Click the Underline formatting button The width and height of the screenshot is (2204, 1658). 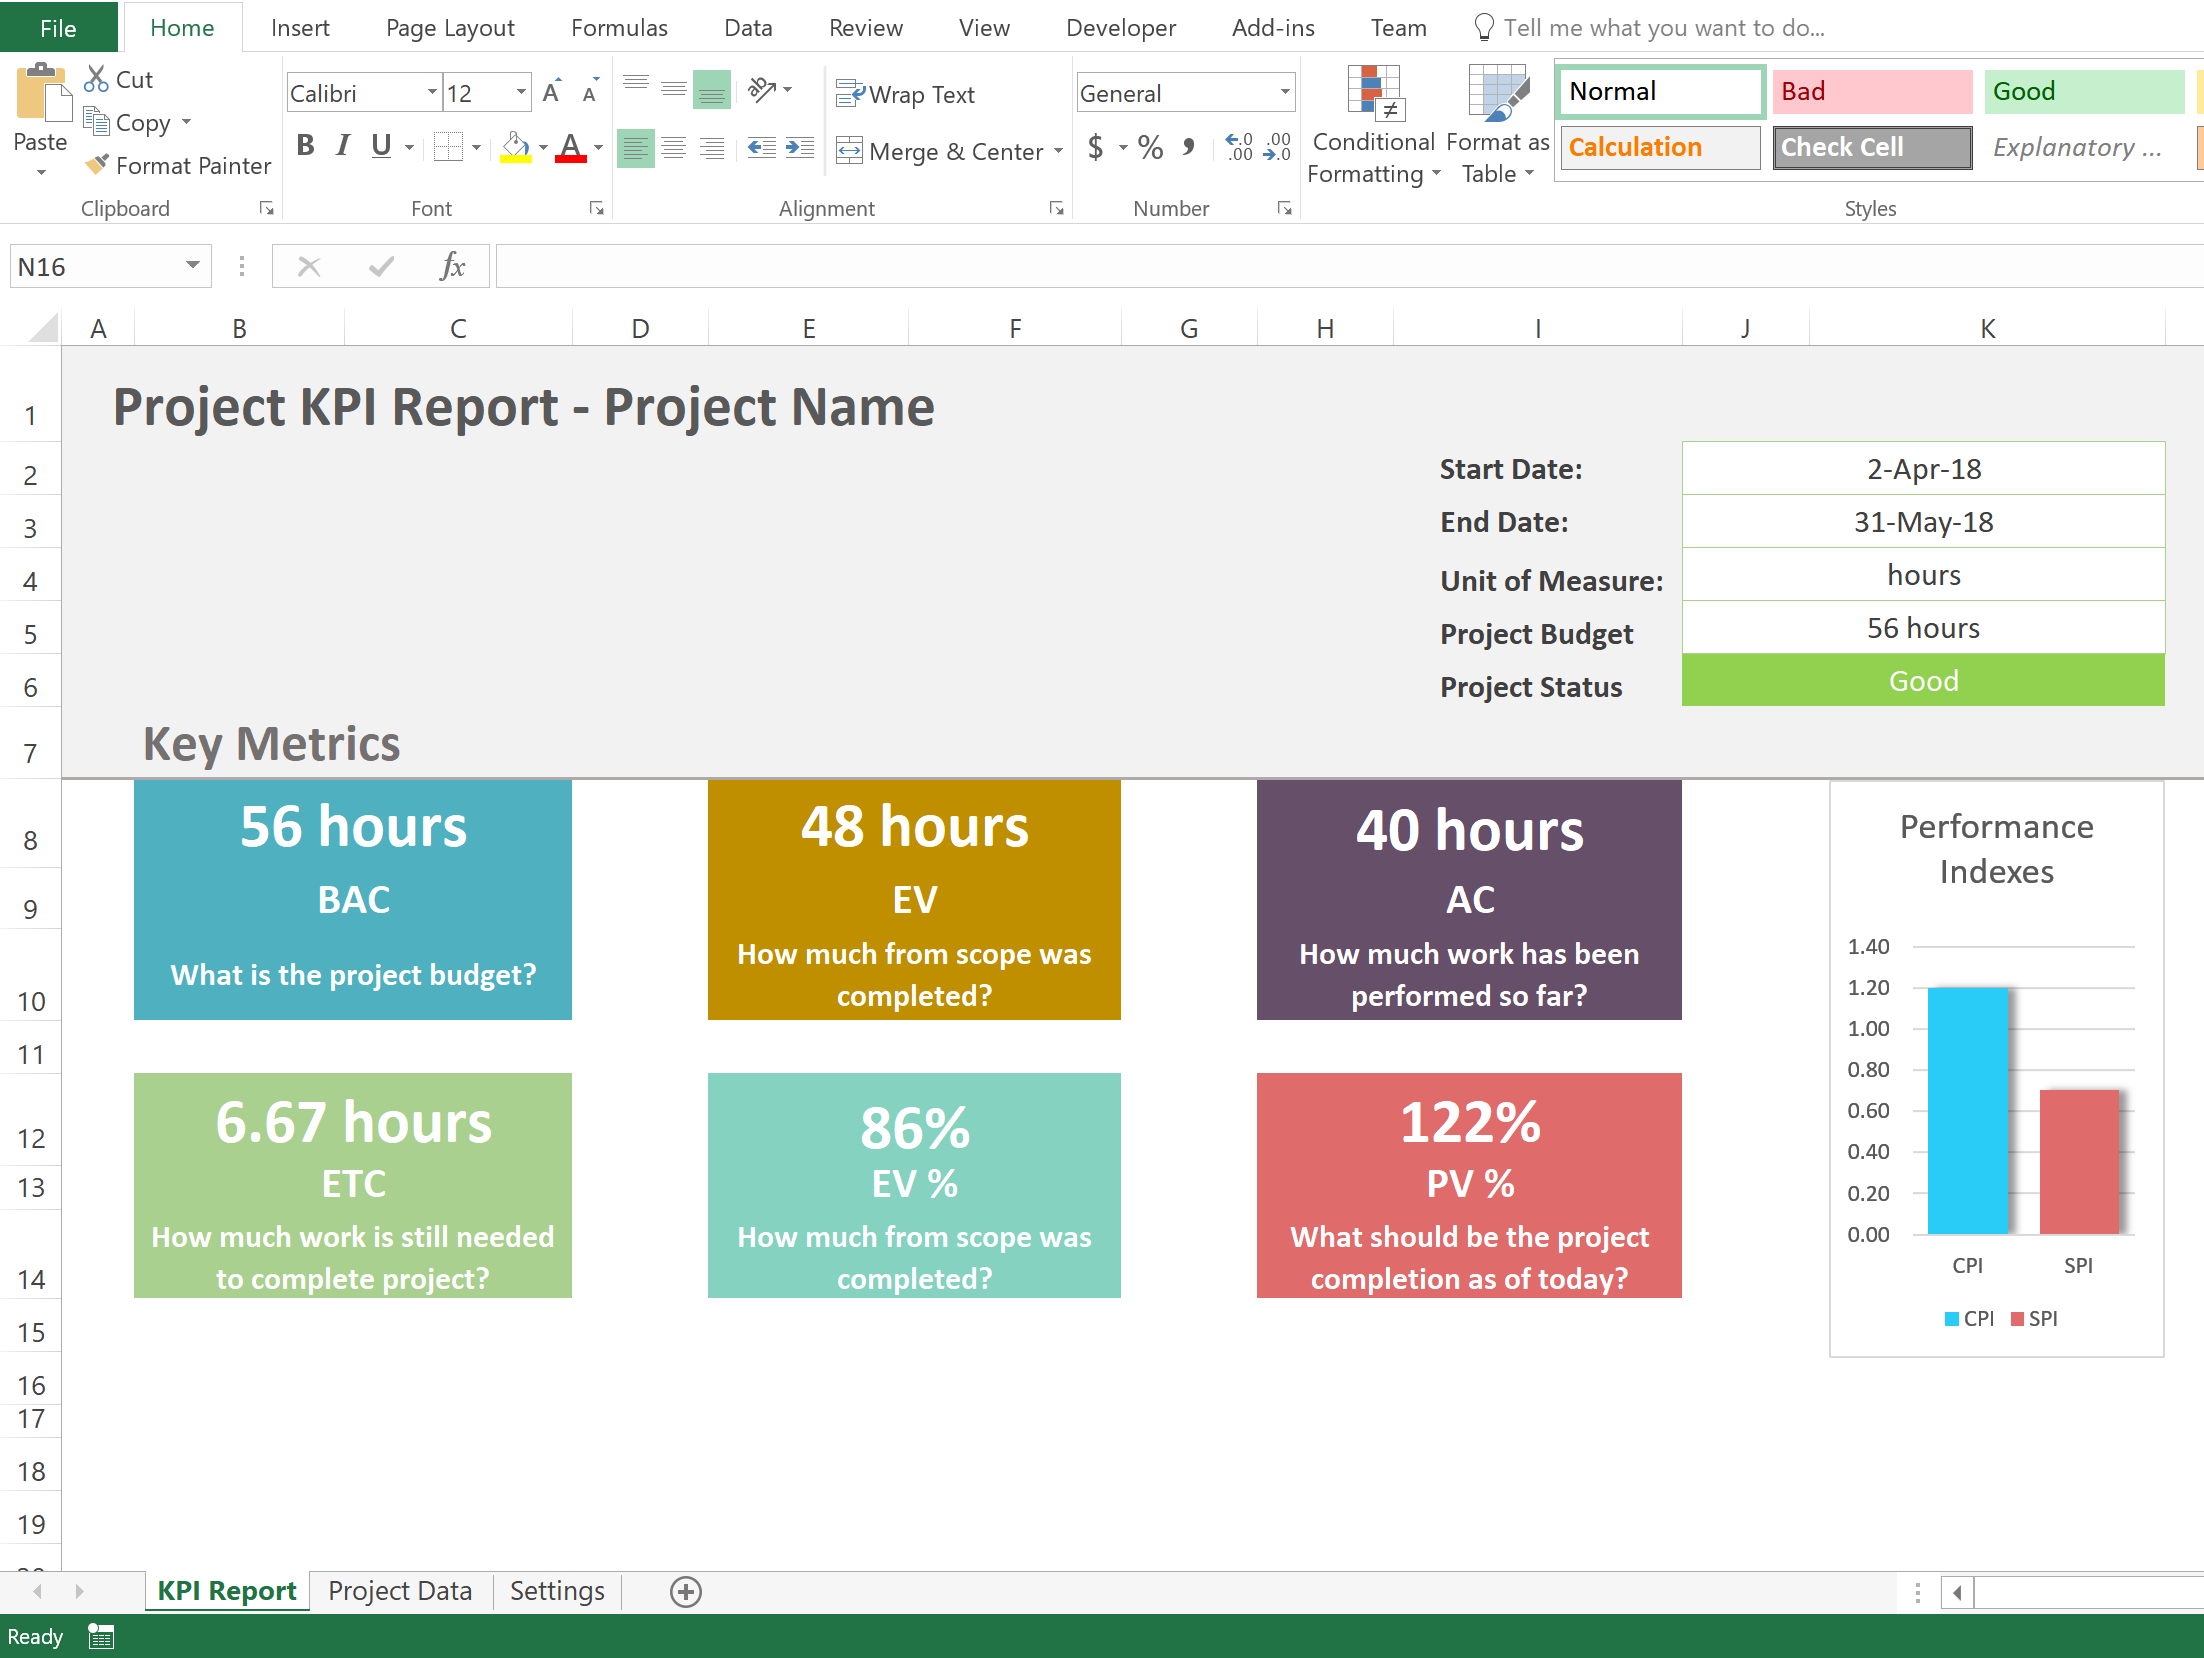click(x=381, y=146)
